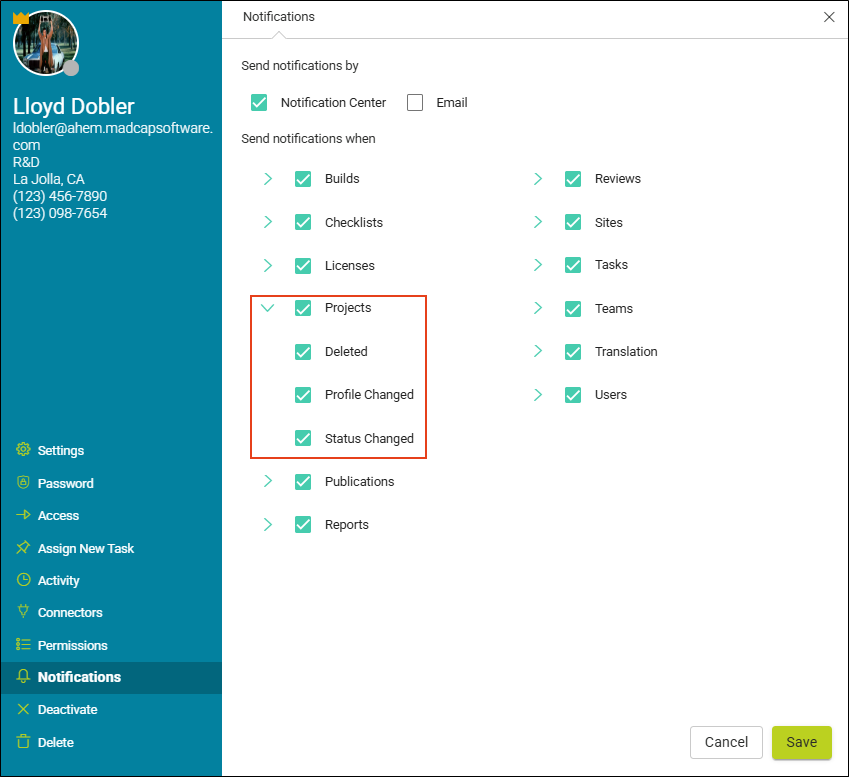Select the Notifications menu item
The height and width of the screenshot is (777, 849).
(111, 677)
